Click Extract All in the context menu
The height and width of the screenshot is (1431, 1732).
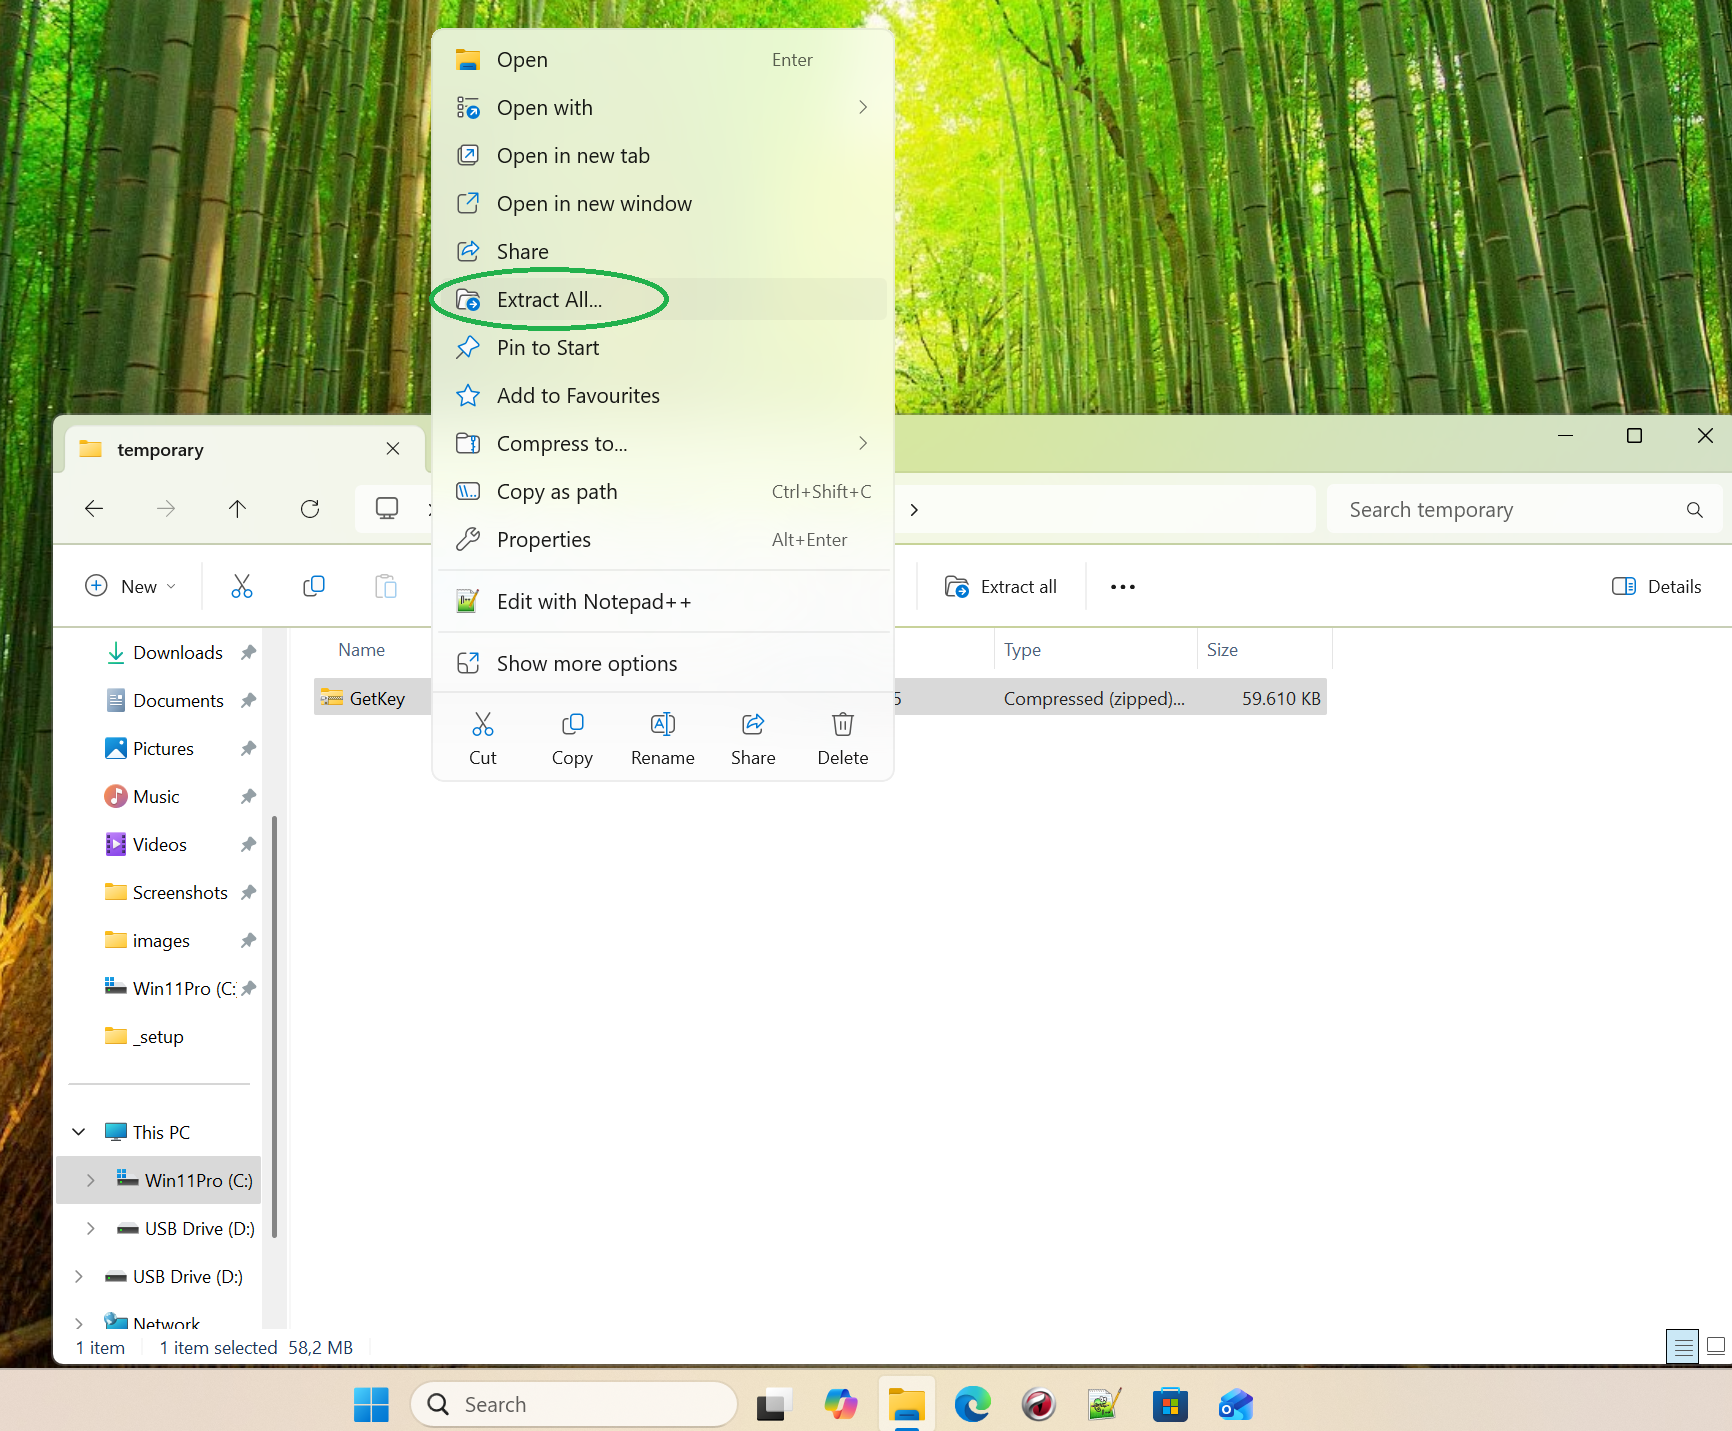[x=548, y=299]
